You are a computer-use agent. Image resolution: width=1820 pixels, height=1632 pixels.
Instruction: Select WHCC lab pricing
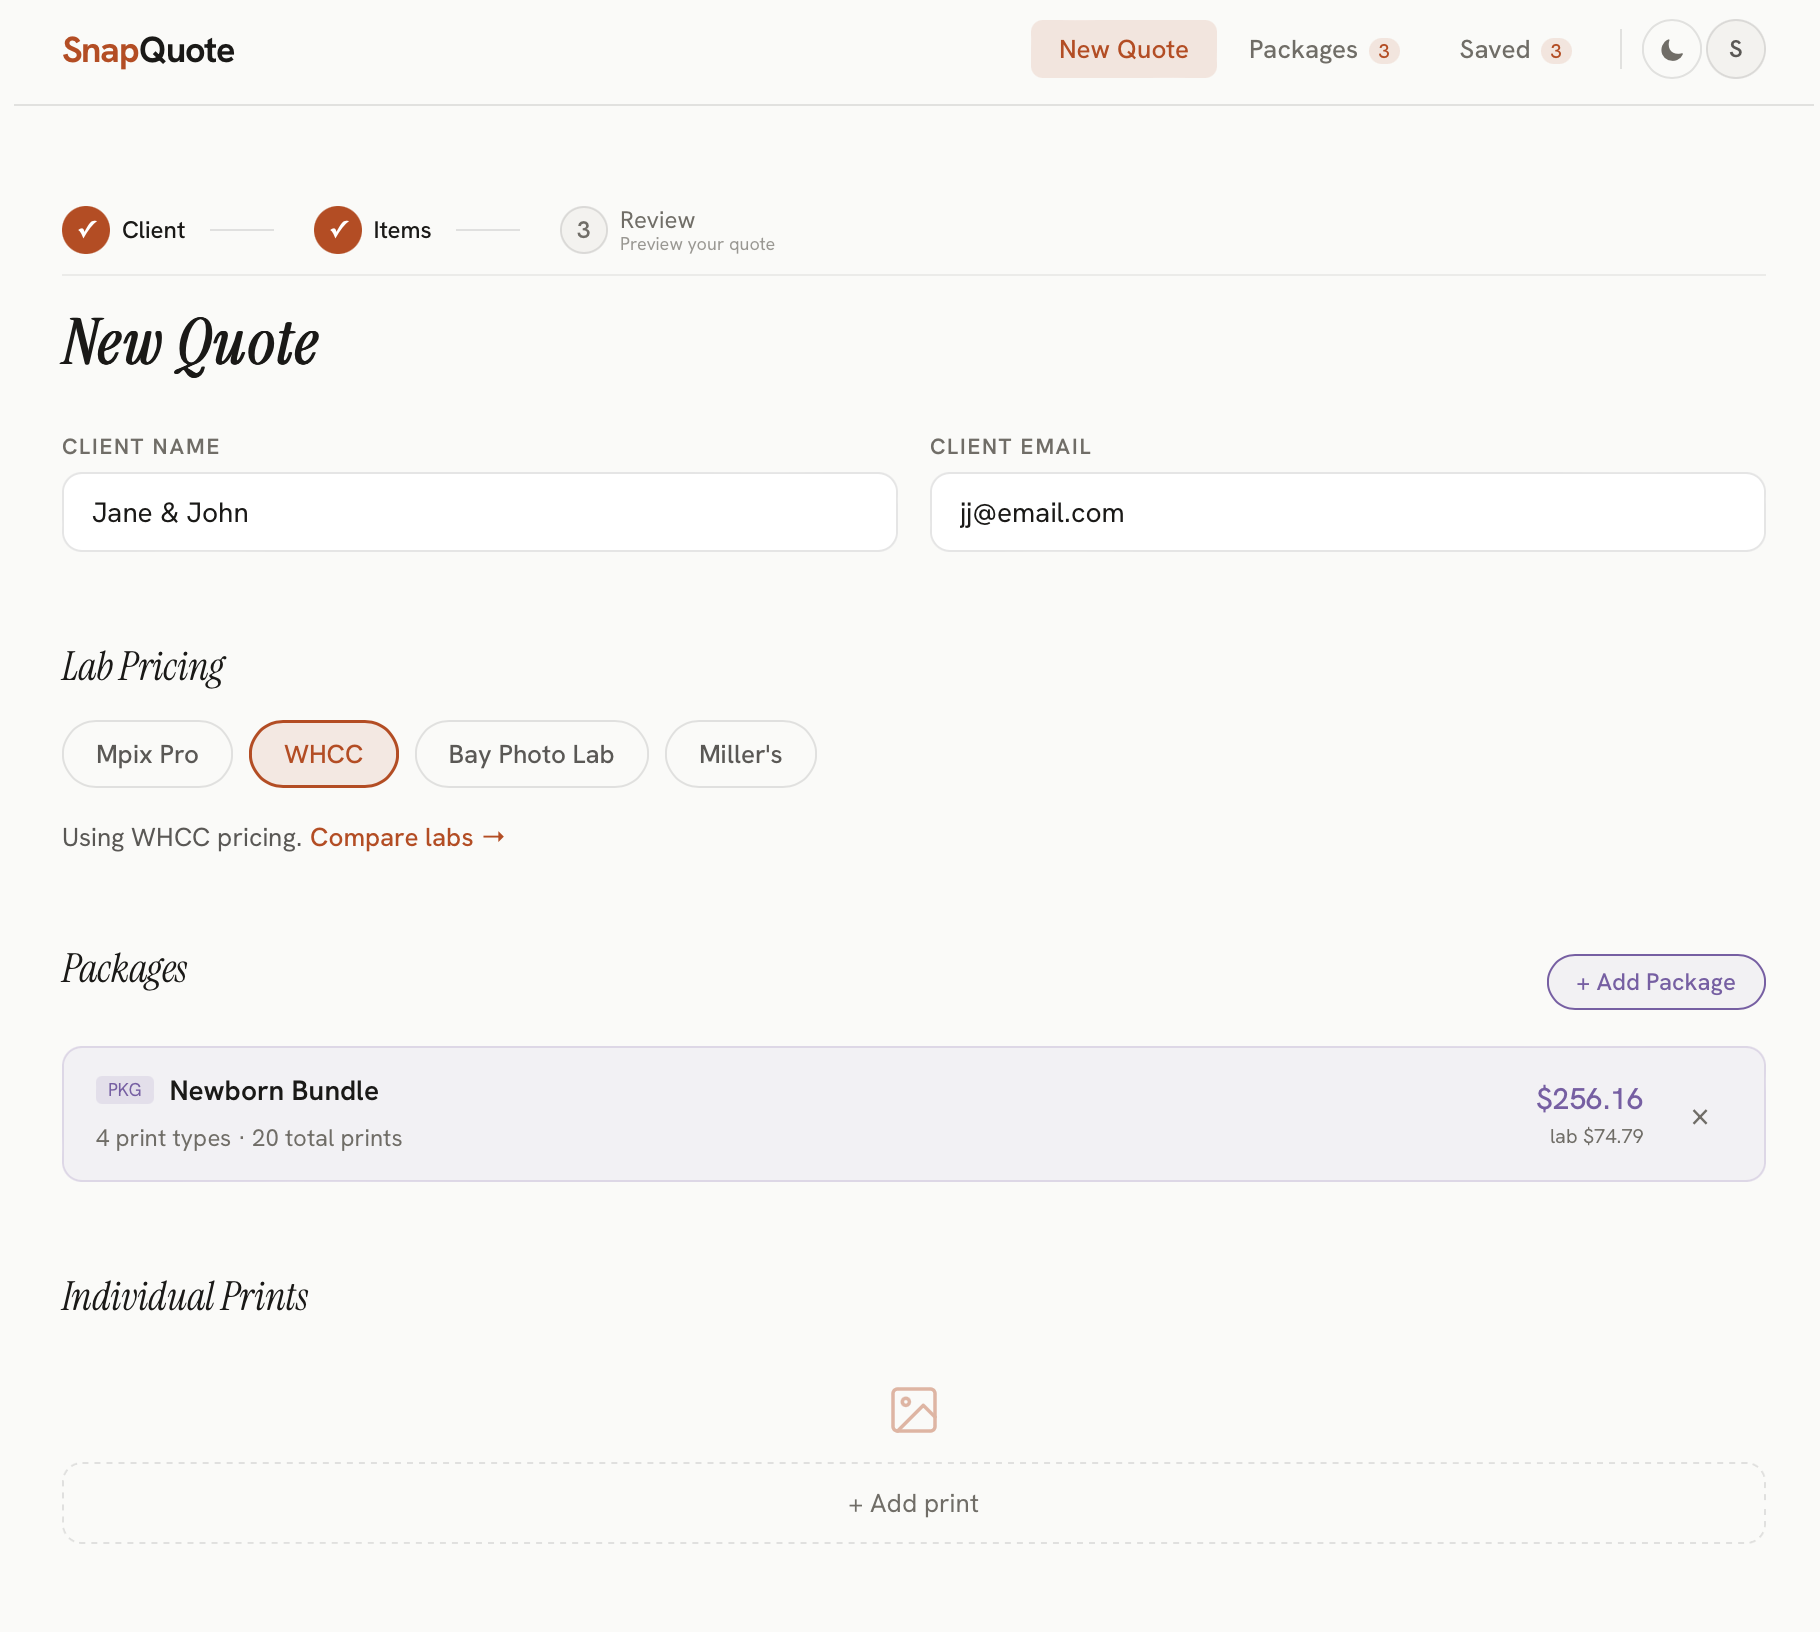pyautogui.click(x=324, y=754)
